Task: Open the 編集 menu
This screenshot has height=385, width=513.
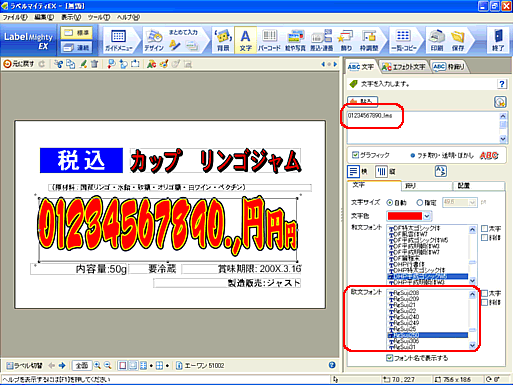Action: pos(44,17)
